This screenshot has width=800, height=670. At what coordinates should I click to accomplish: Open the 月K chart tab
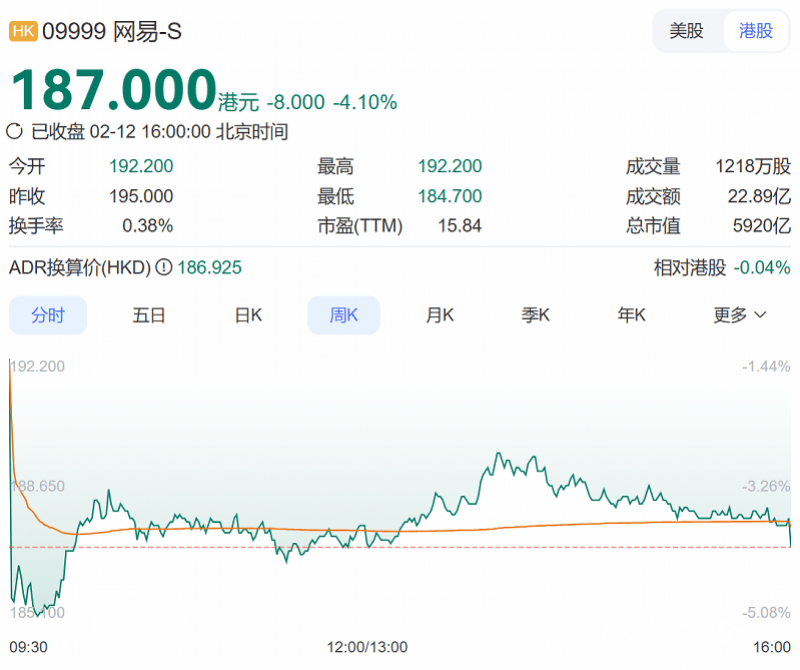coord(440,315)
